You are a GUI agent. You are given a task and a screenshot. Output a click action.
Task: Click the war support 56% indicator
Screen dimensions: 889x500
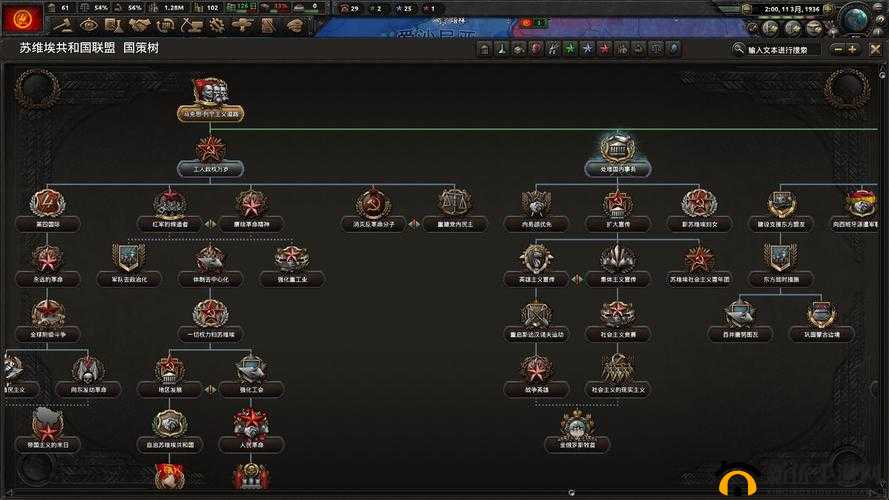coord(129,8)
